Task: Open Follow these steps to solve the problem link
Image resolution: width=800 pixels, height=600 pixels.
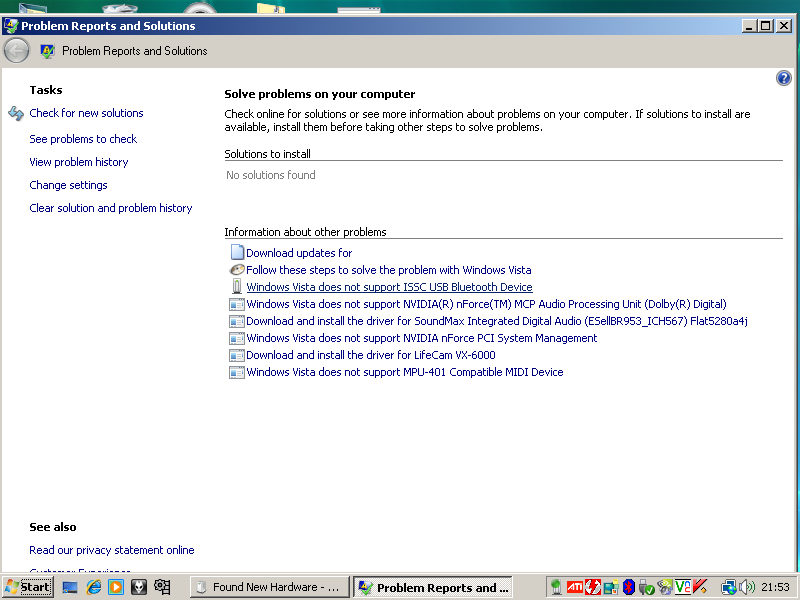Action: pyautogui.click(x=389, y=270)
